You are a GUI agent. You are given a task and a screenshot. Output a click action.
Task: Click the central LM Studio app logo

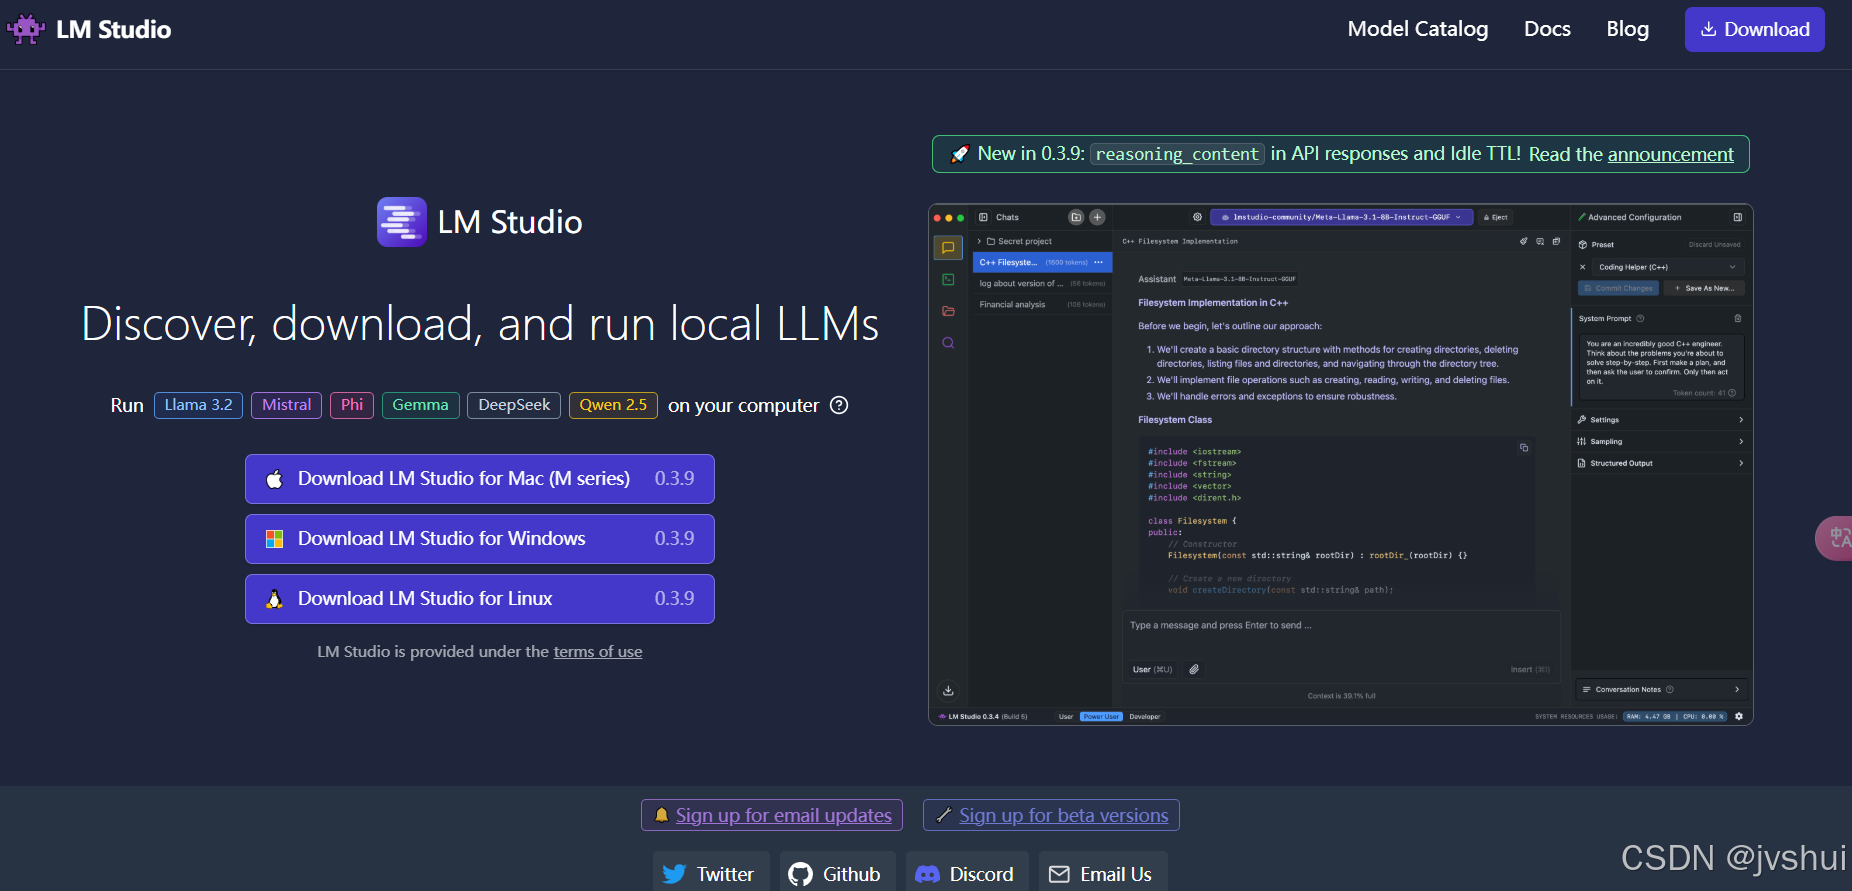[402, 222]
